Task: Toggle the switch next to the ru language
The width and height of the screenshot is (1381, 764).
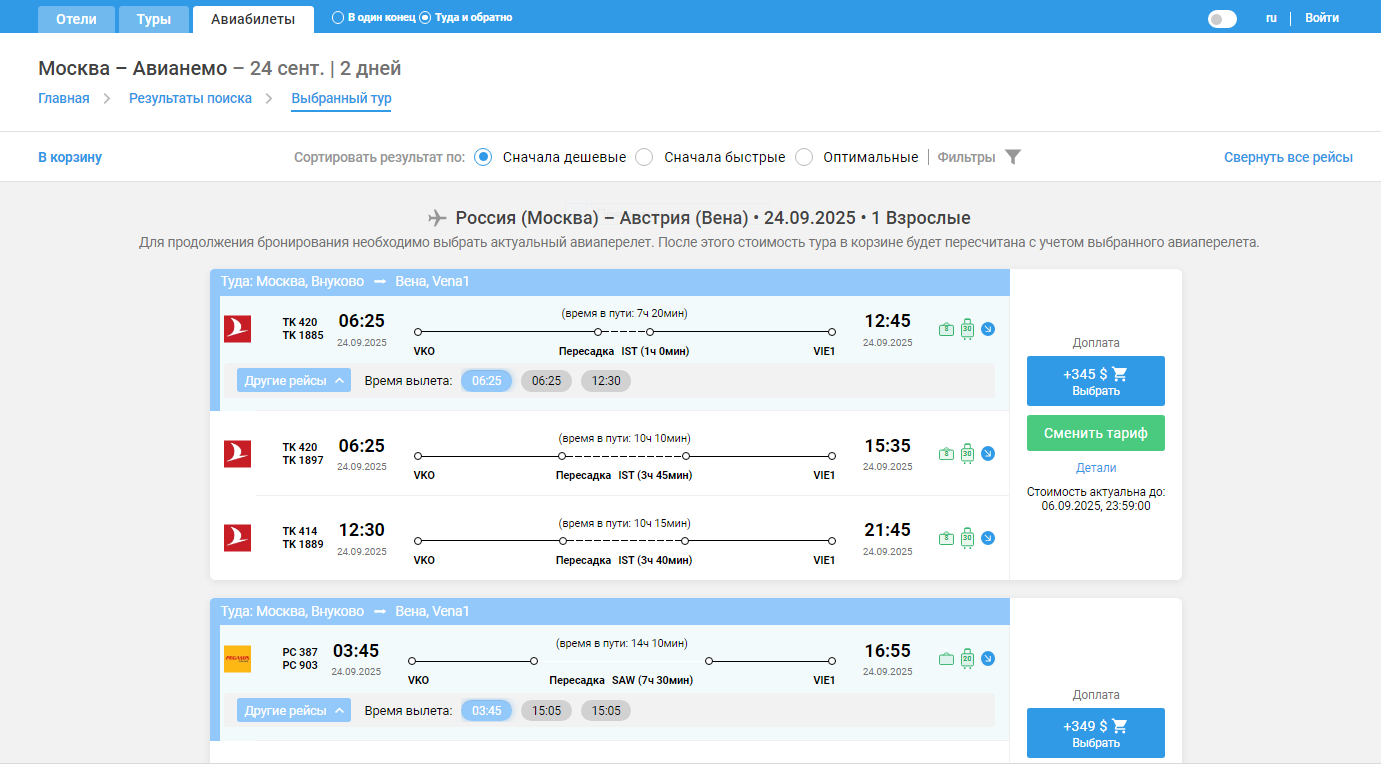Action: tap(1222, 18)
